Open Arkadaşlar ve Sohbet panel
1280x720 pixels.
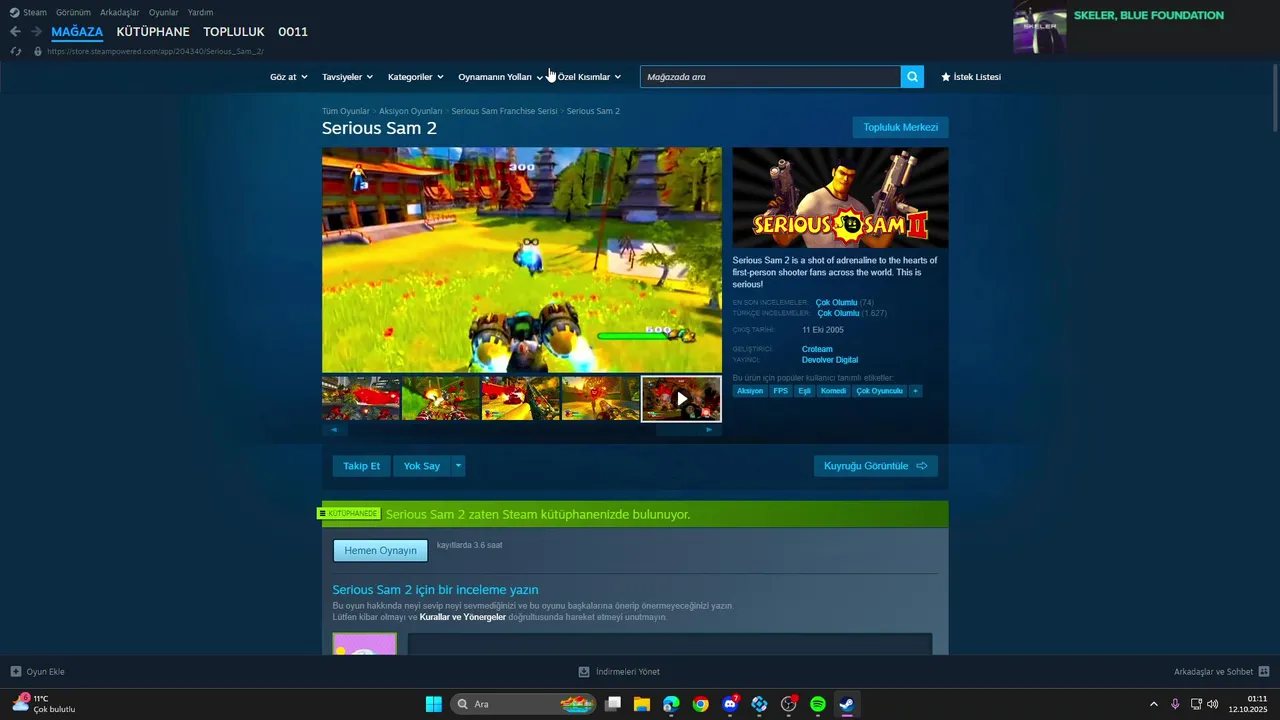1221,672
